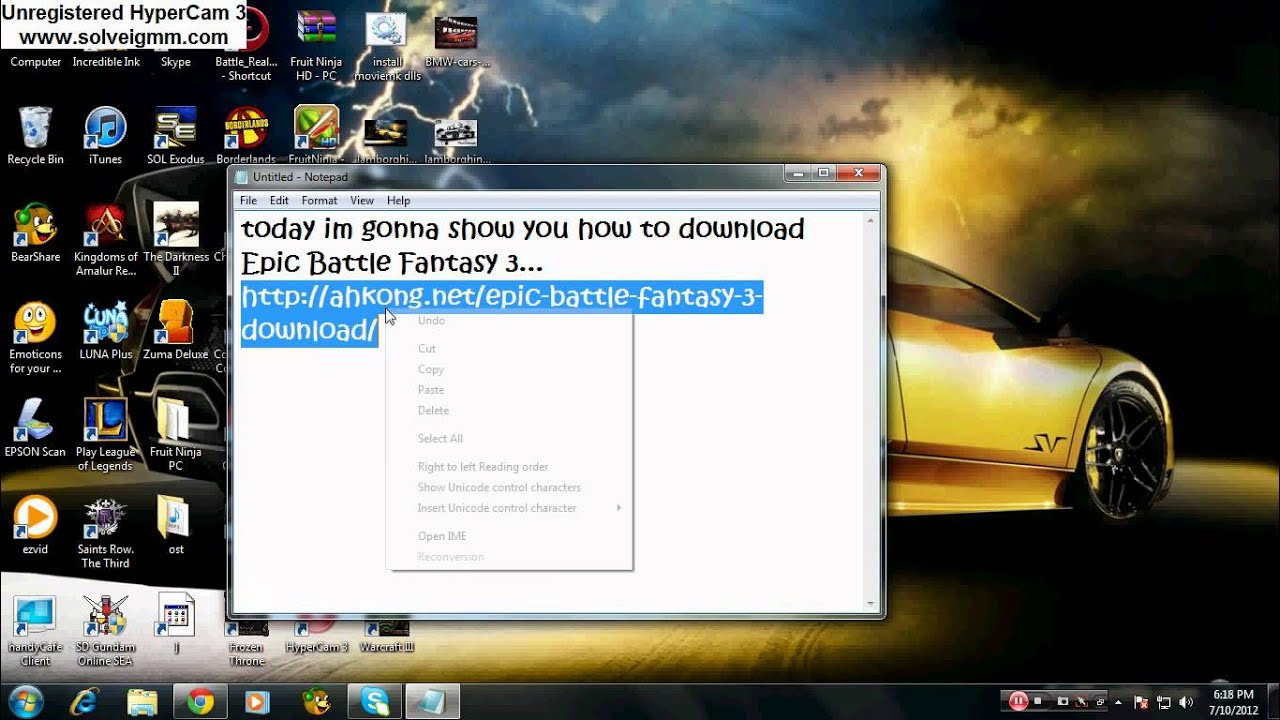Toggle Show Unicode control characters
The image size is (1280, 720).
[509, 488]
